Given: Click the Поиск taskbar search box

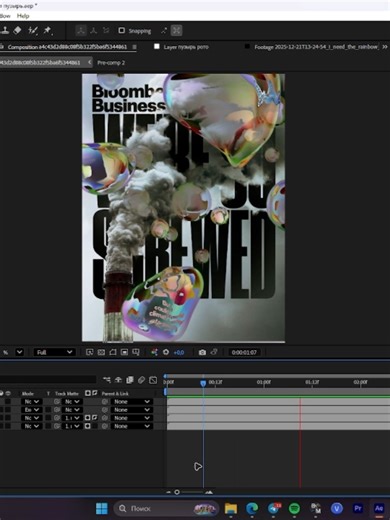Looking at the screenshot, I should coord(166,509).
